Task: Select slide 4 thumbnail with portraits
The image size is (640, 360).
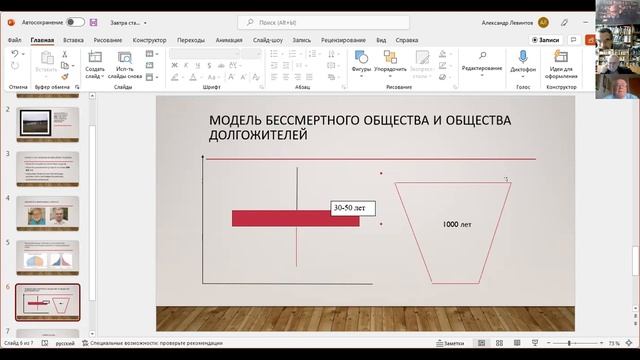Action: pos(48,213)
